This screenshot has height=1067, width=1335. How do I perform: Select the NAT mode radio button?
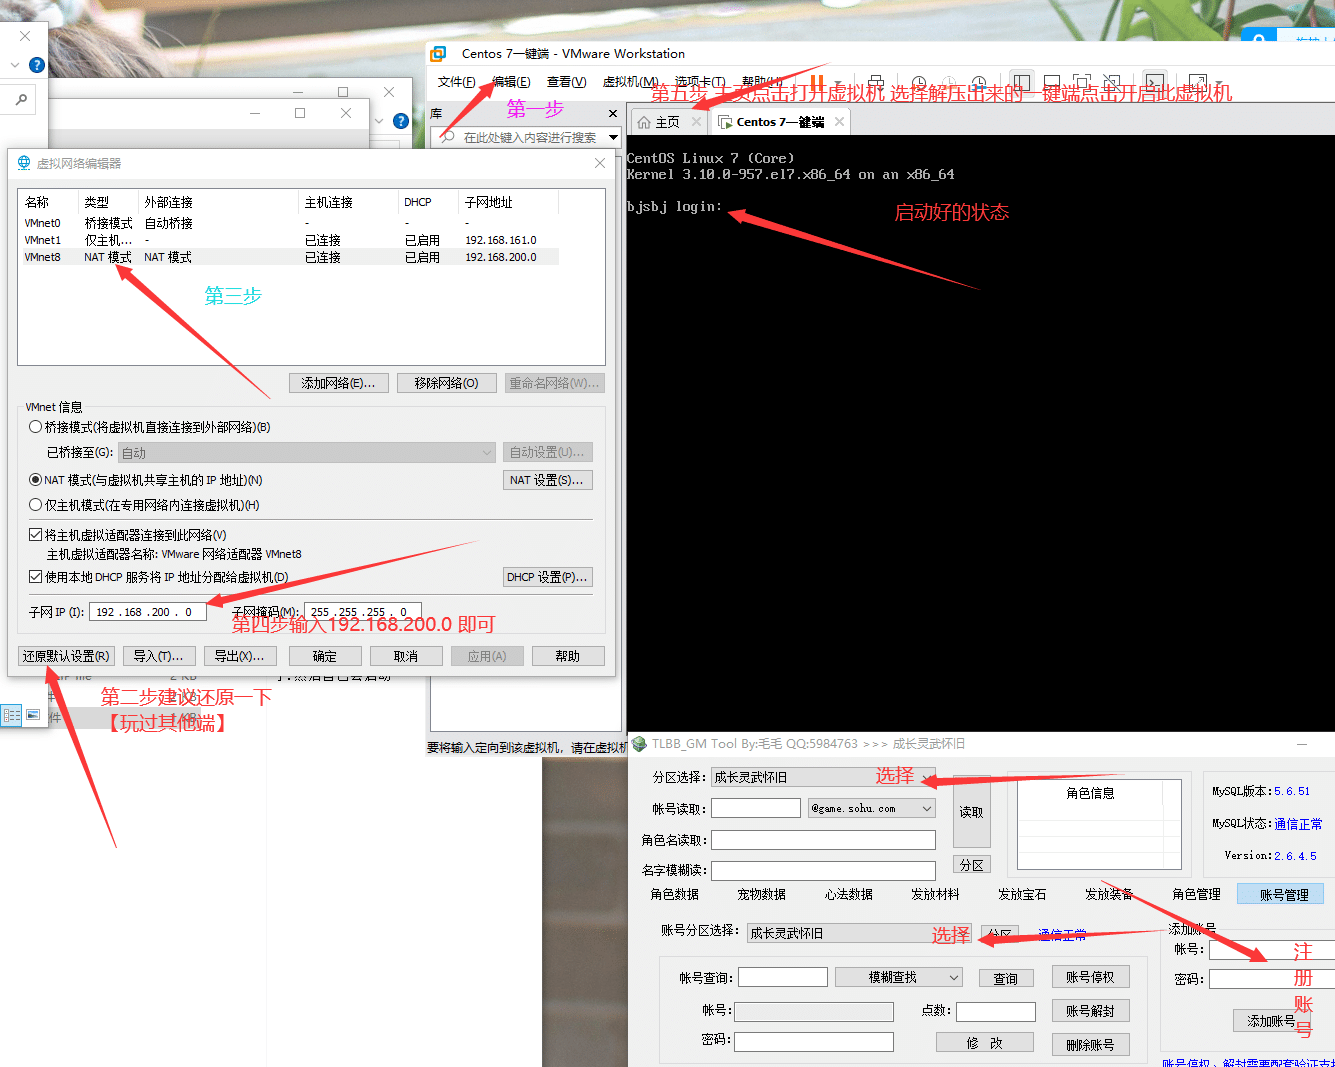[36, 480]
